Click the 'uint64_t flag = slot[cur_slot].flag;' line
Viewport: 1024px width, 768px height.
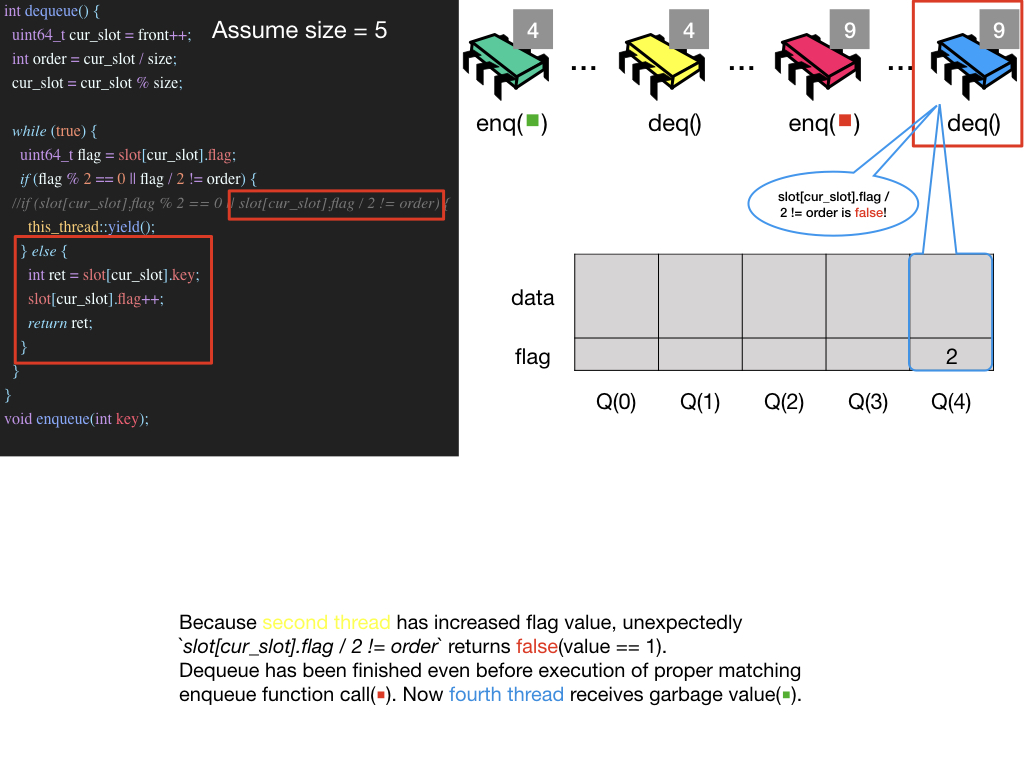coord(128,155)
